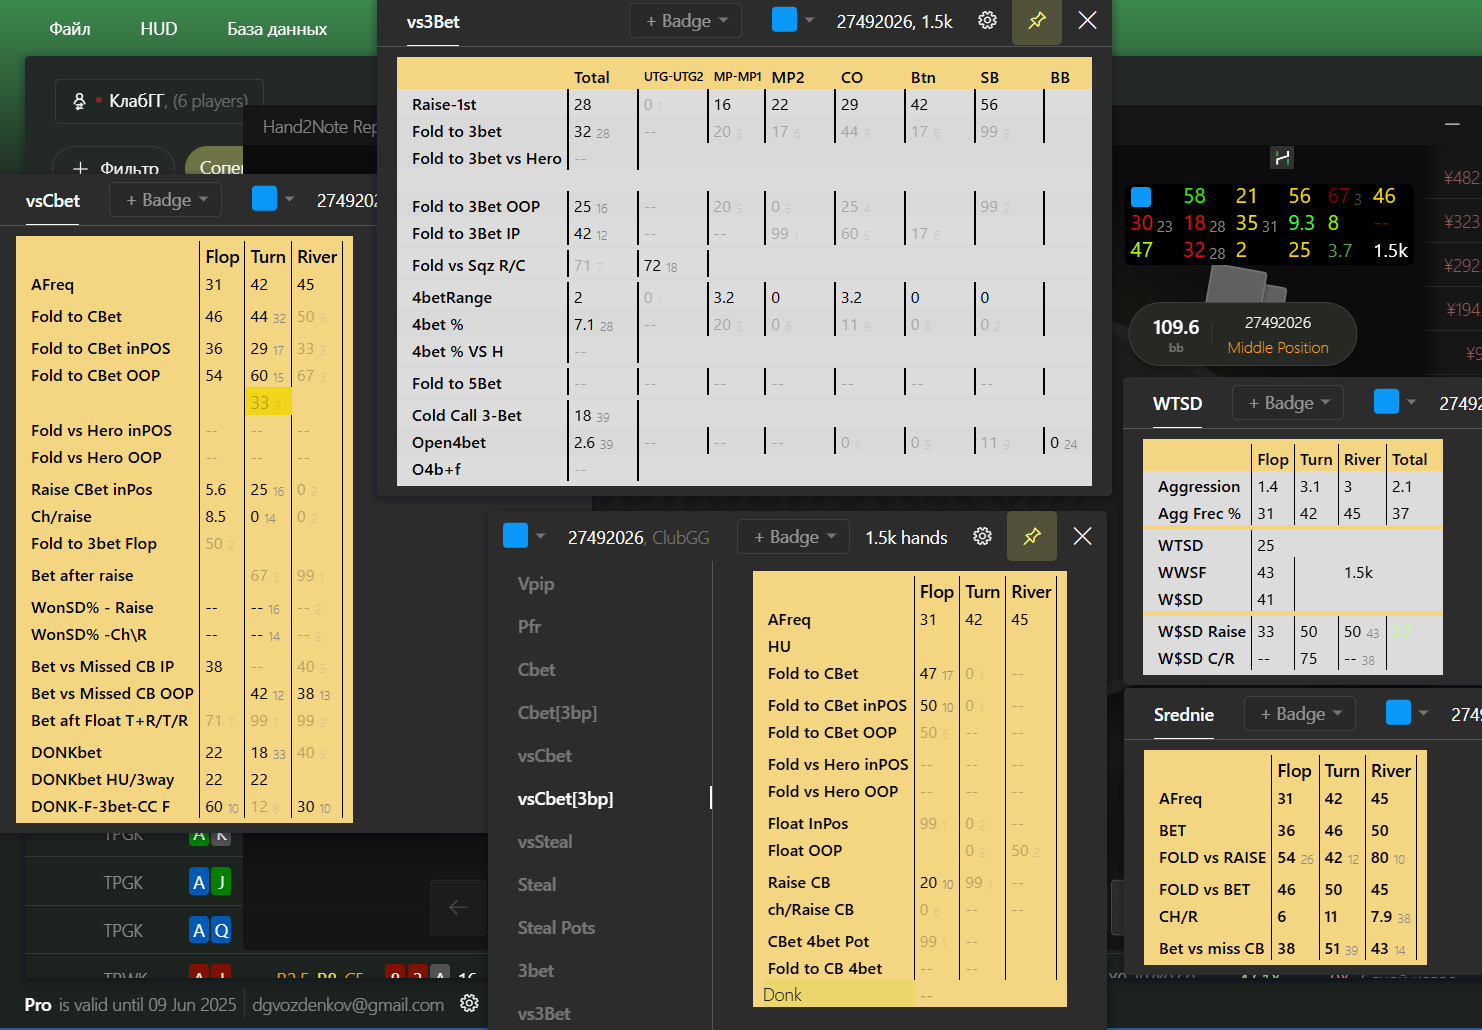The width and height of the screenshot is (1482, 1030).
Task: Select the vsCbet popup tab title
Action: point(53,201)
